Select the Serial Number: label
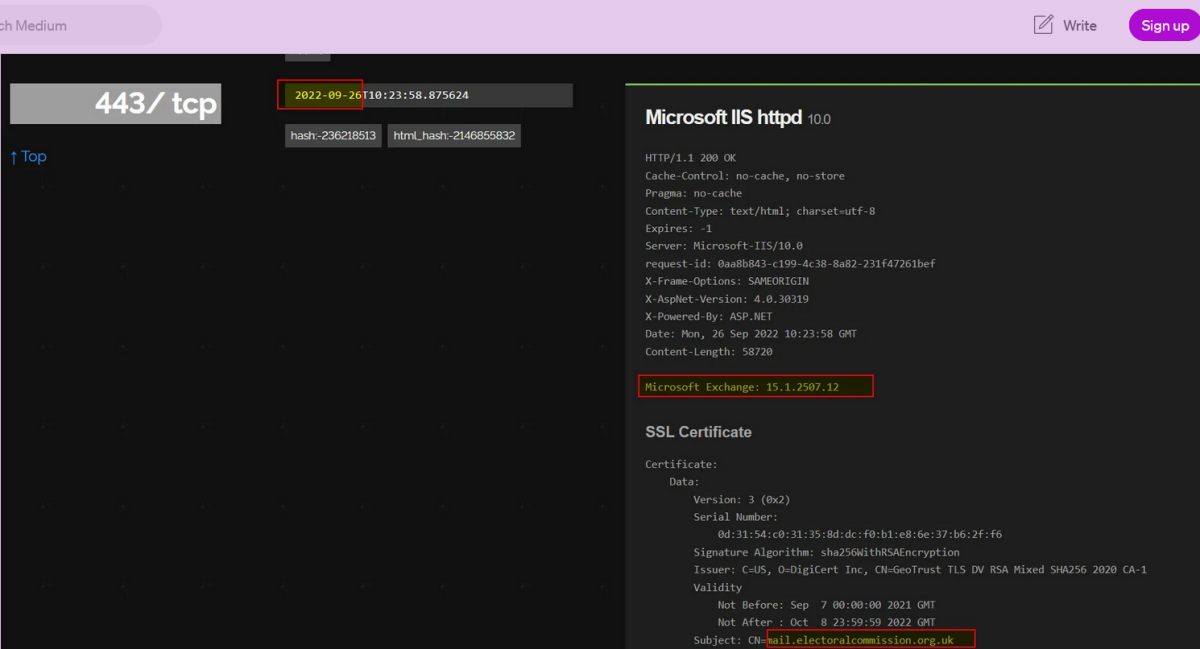Viewport: 1200px width, 649px height. coord(736,517)
